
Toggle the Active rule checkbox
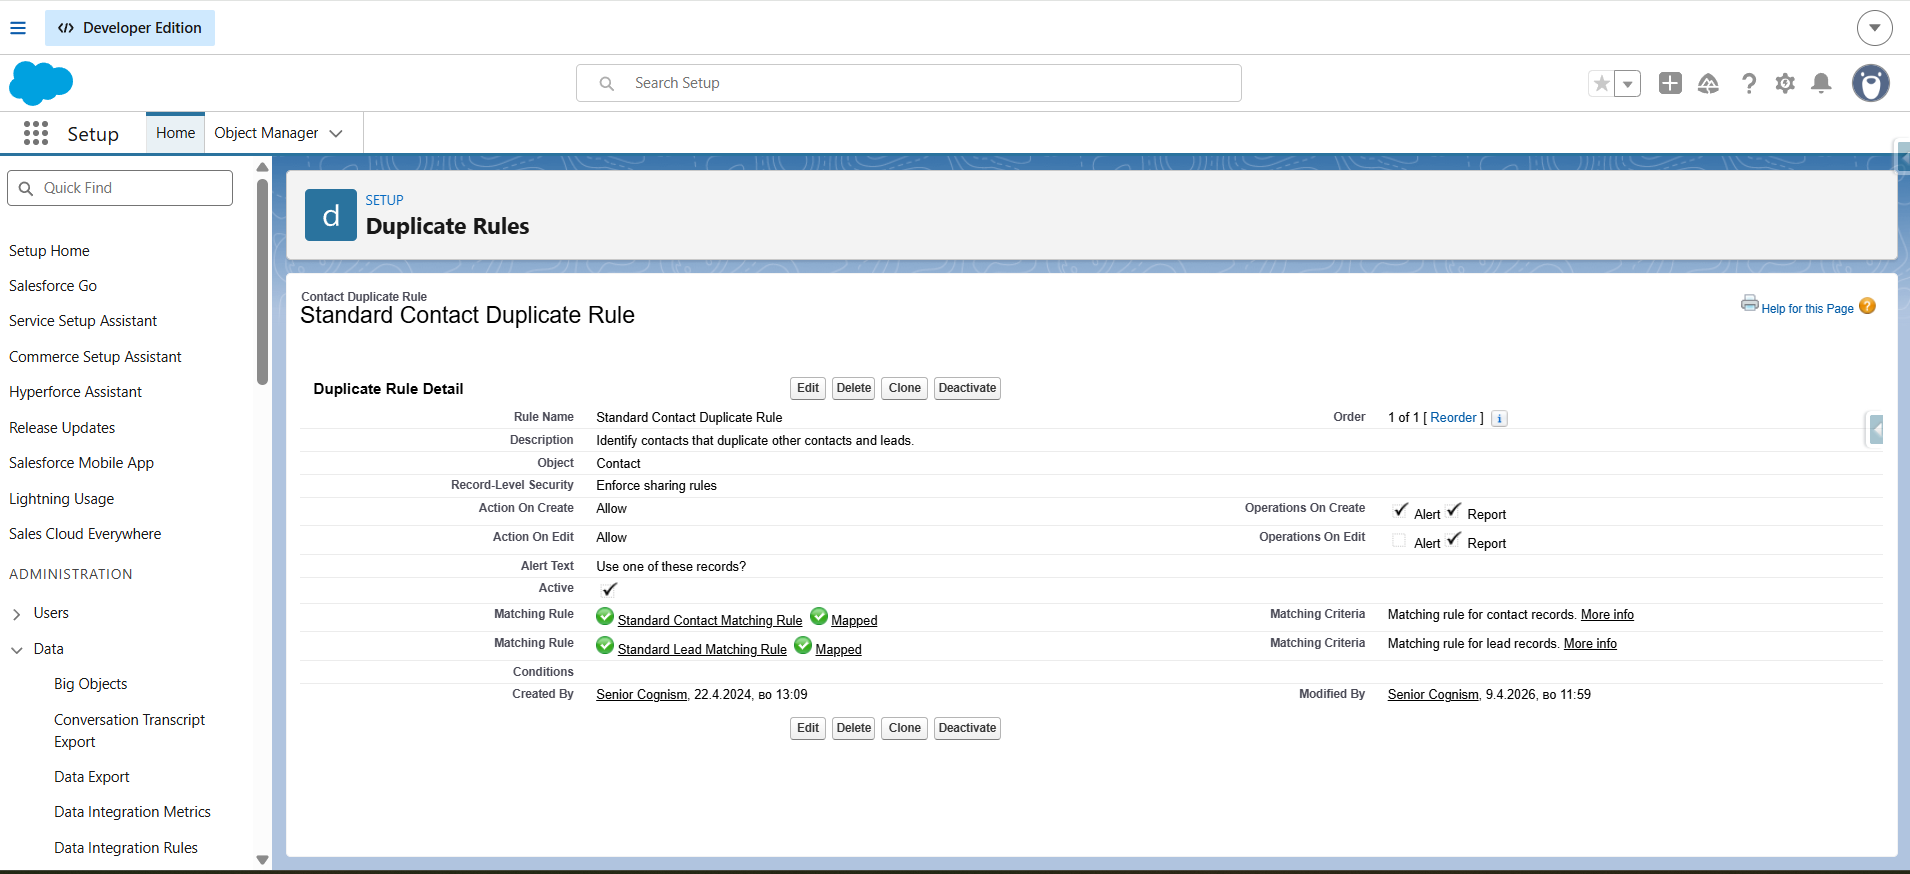click(x=609, y=589)
